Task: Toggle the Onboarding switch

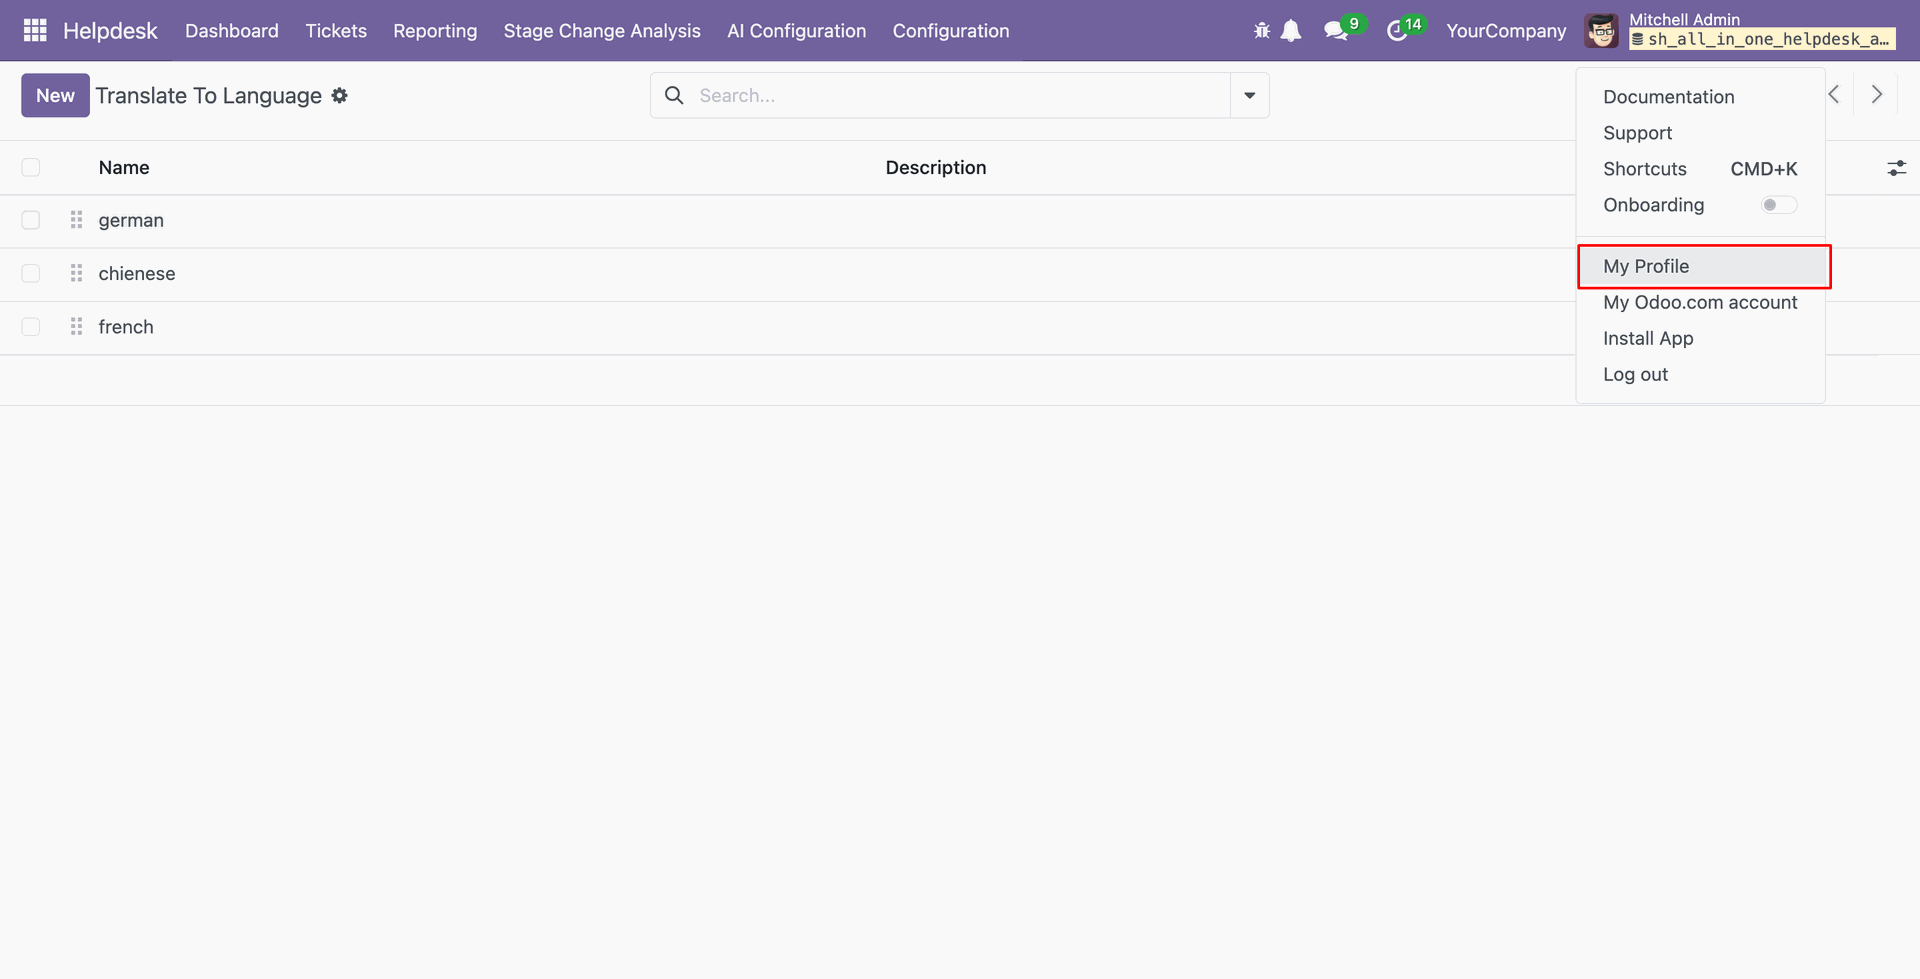Action: 1779,205
